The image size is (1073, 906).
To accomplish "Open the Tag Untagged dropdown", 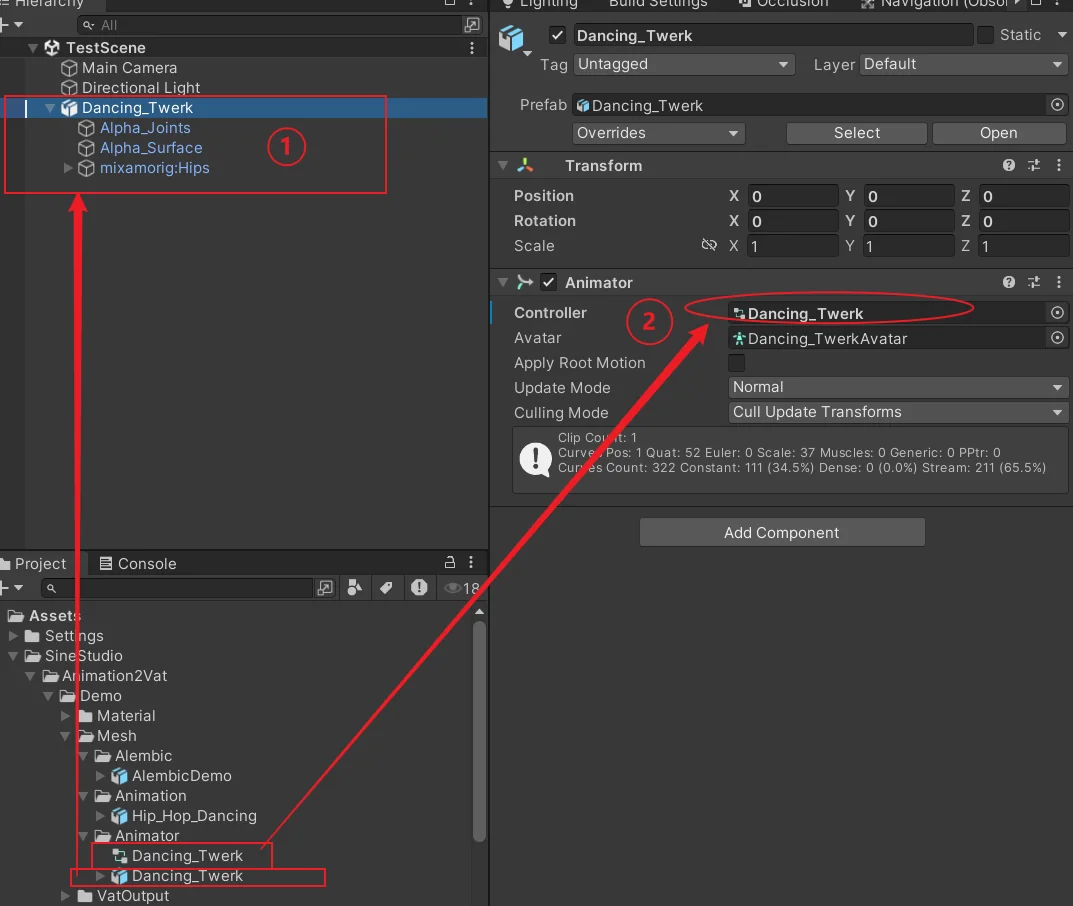I will [683, 64].
